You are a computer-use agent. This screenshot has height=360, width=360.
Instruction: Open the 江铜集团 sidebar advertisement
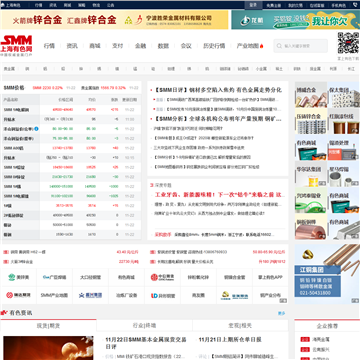[327, 274]
